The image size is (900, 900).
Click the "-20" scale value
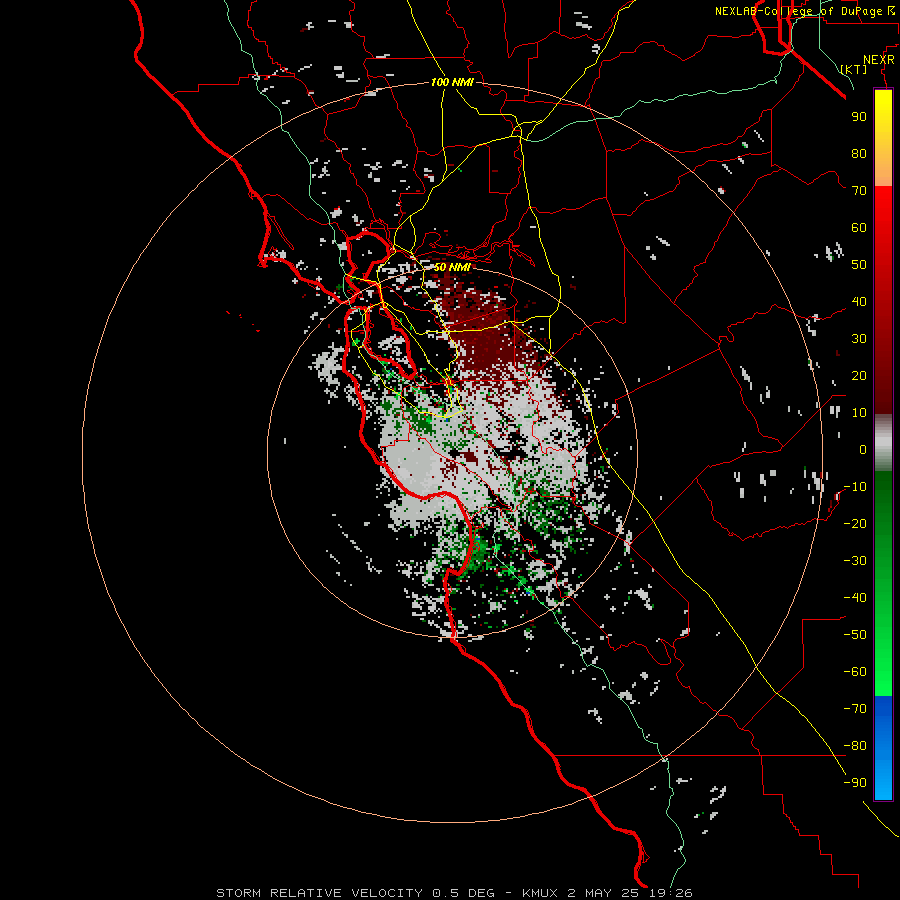tap(855, 523)
